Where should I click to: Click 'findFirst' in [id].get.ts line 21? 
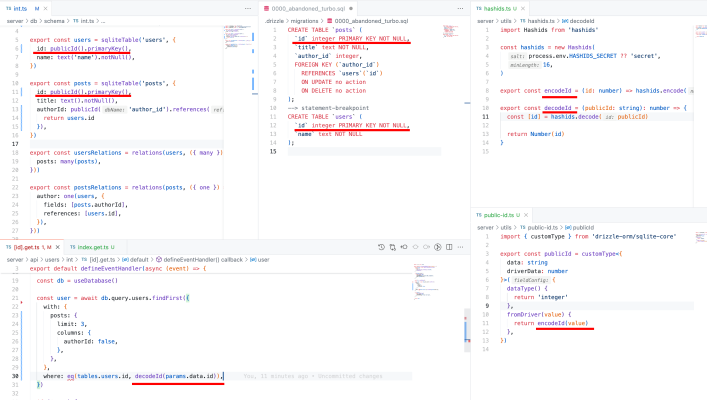point(167,298)
